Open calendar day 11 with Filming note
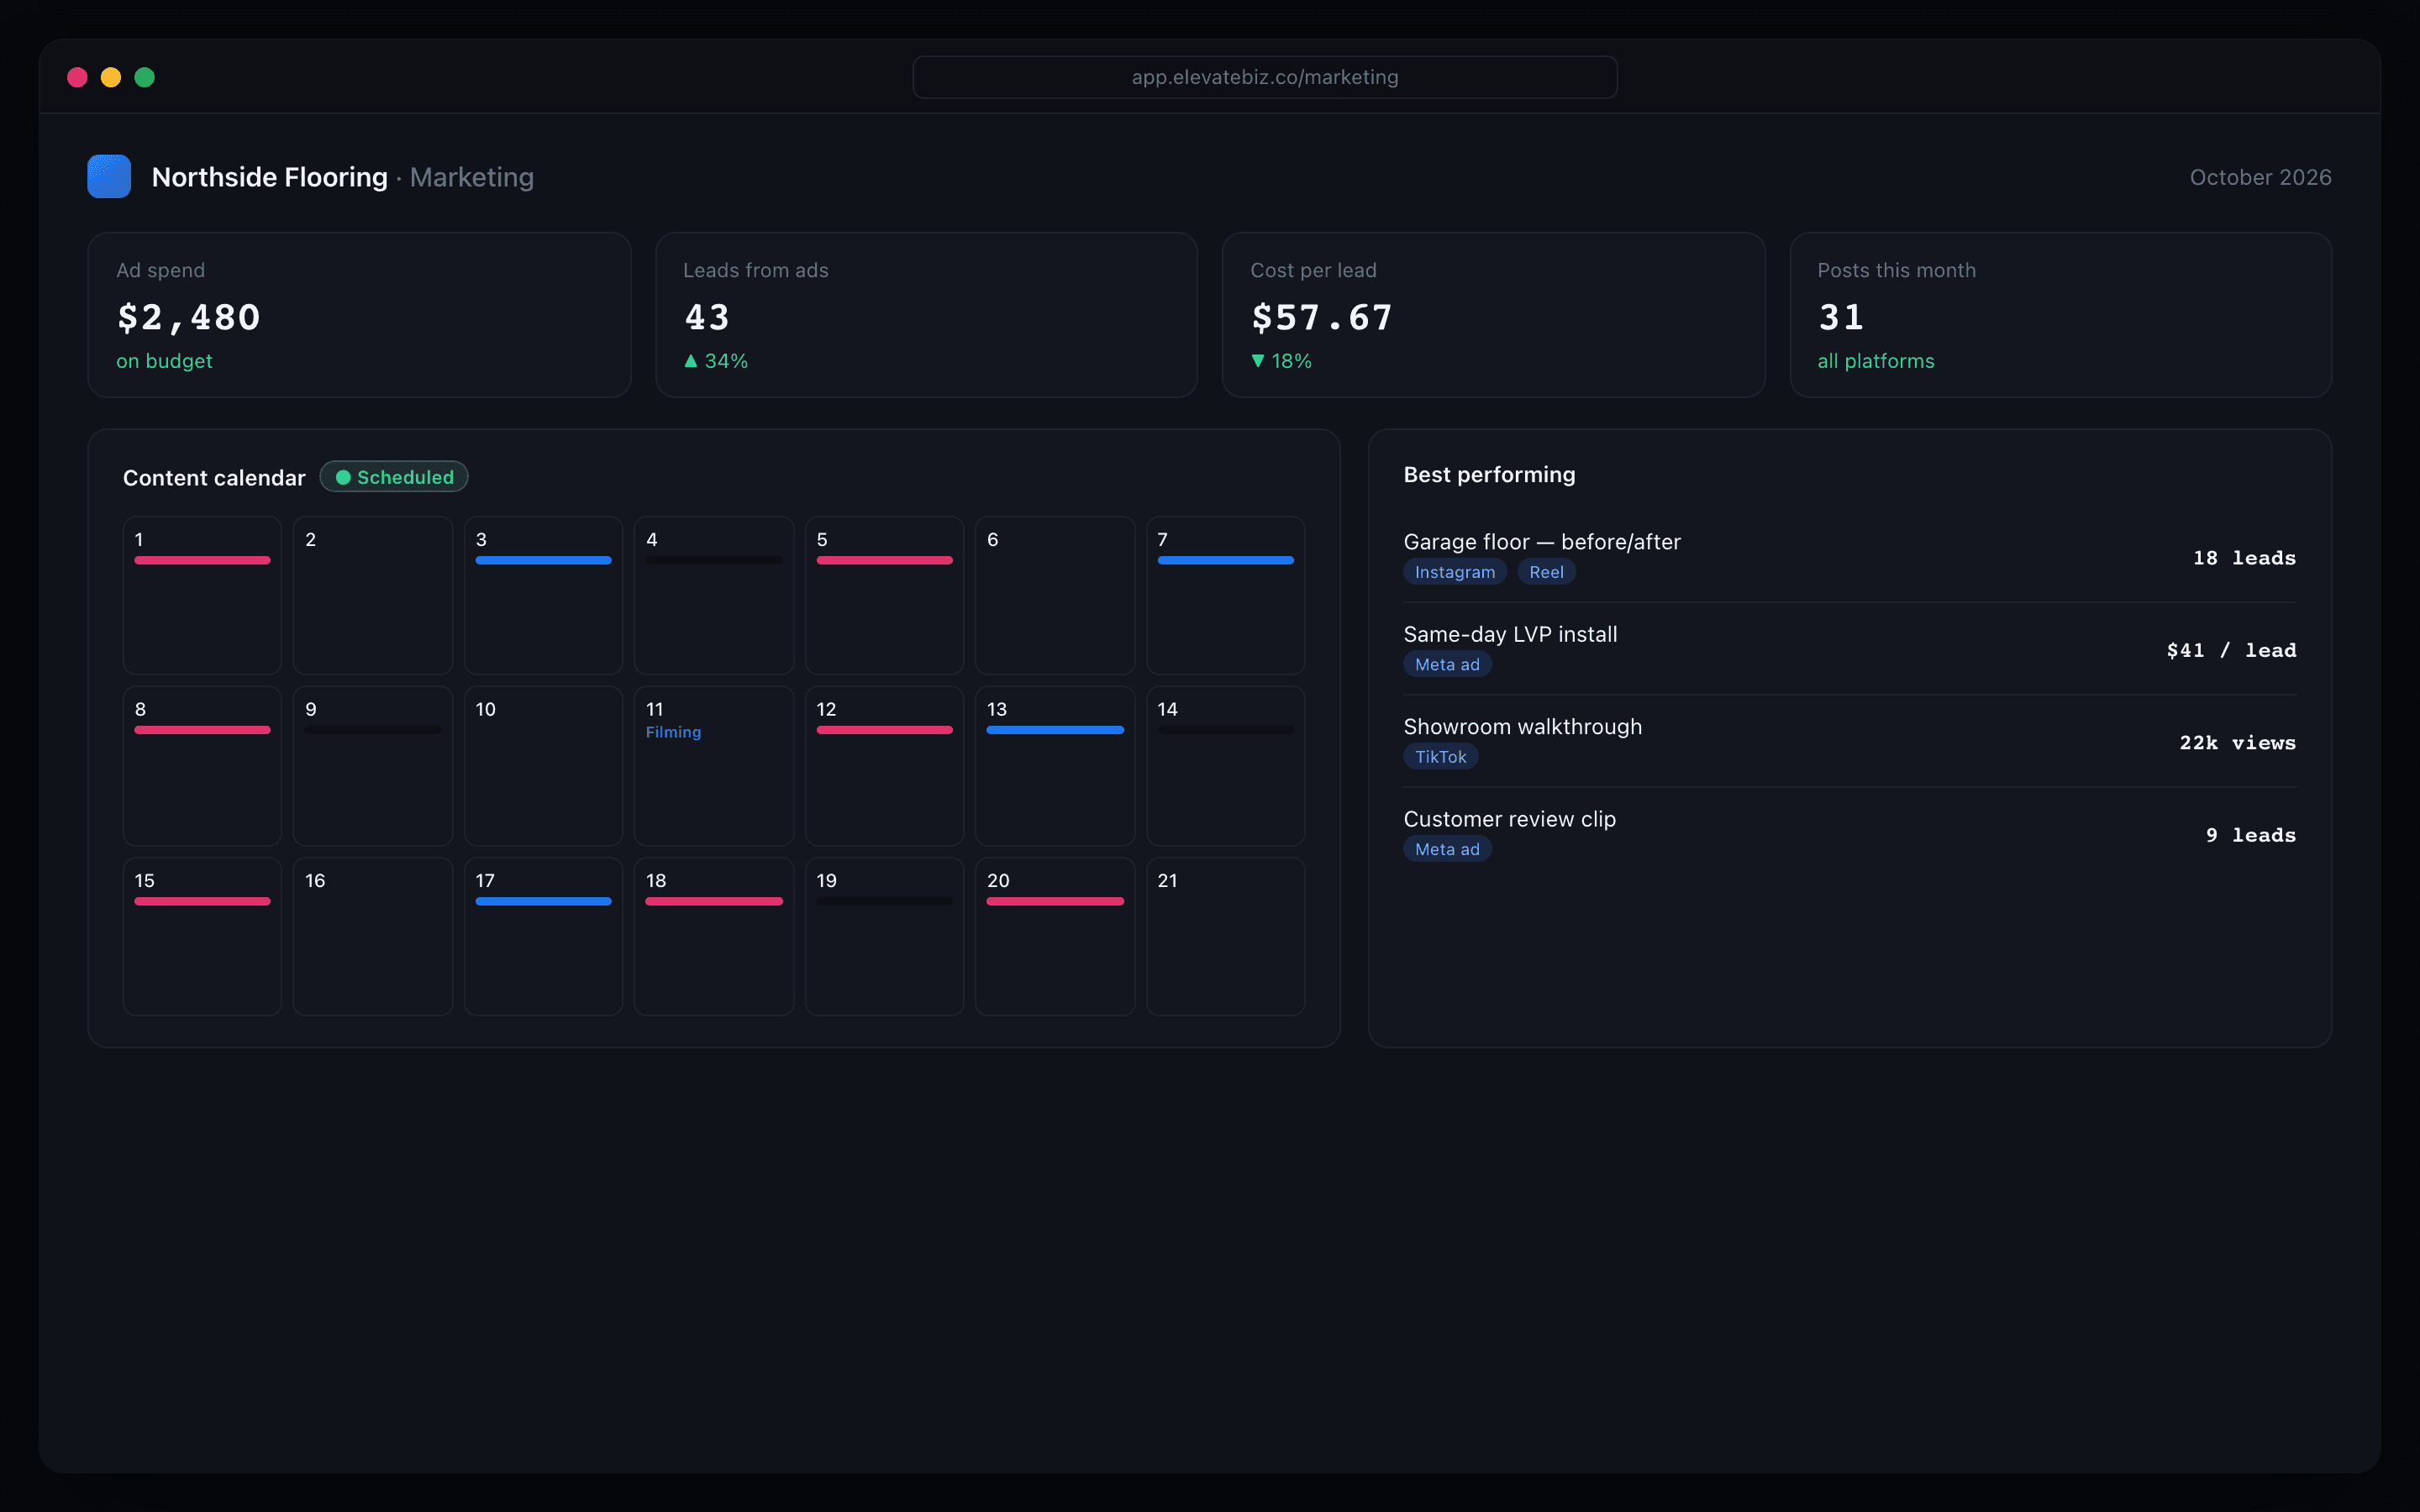This screenshot has width=2420, height=1512. 714,766
